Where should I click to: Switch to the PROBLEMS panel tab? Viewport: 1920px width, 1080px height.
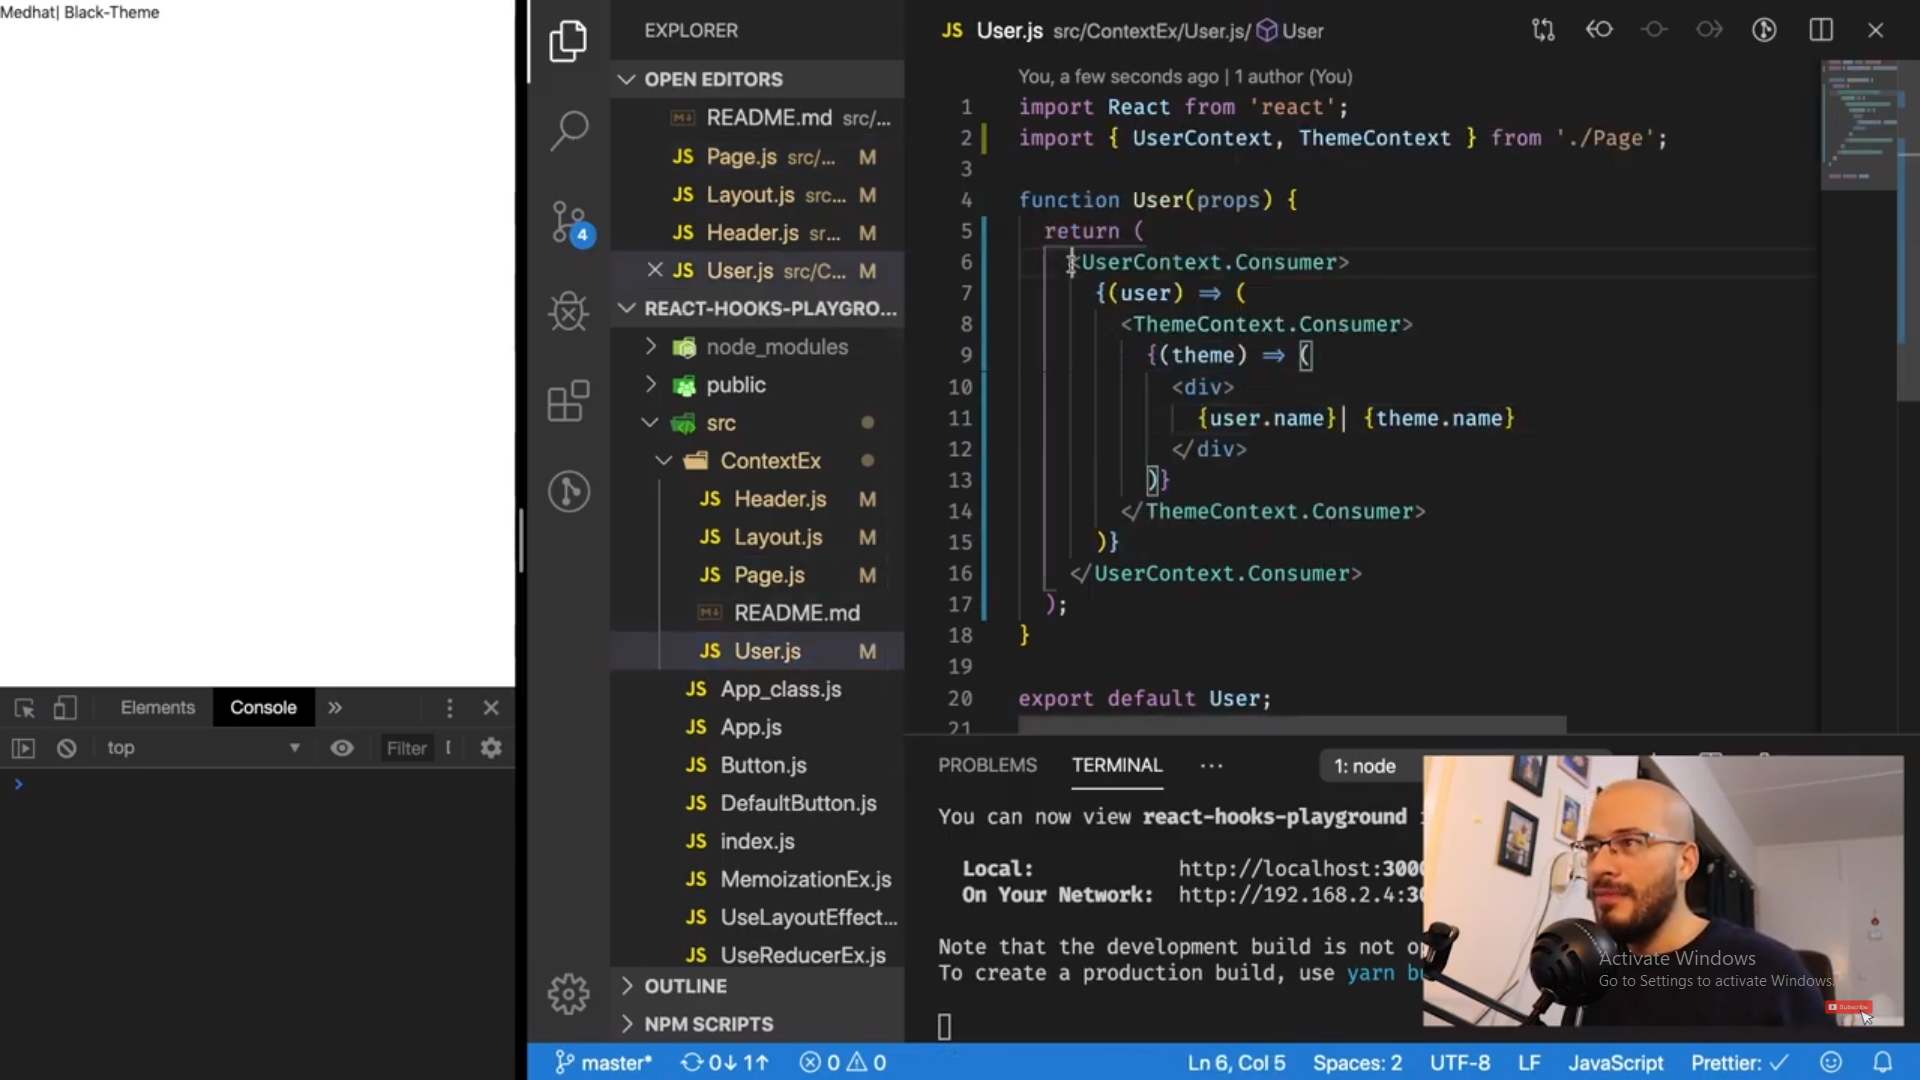tap(987, 765)
